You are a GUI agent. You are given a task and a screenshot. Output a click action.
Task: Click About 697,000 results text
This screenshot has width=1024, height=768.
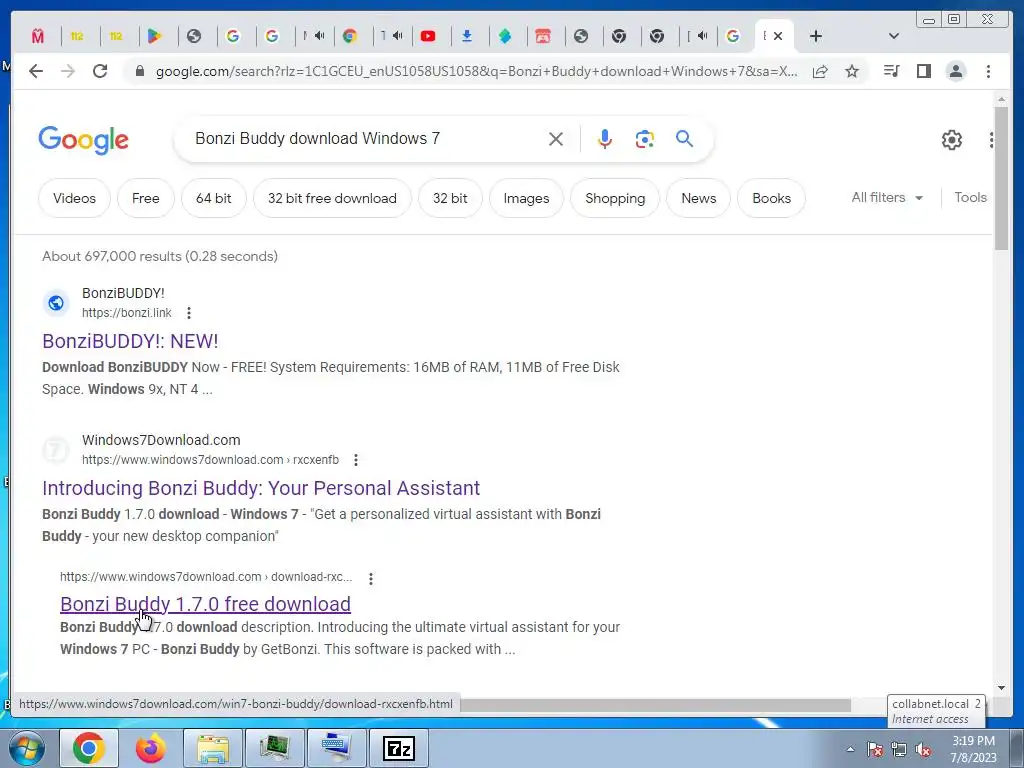click(160, 256)
